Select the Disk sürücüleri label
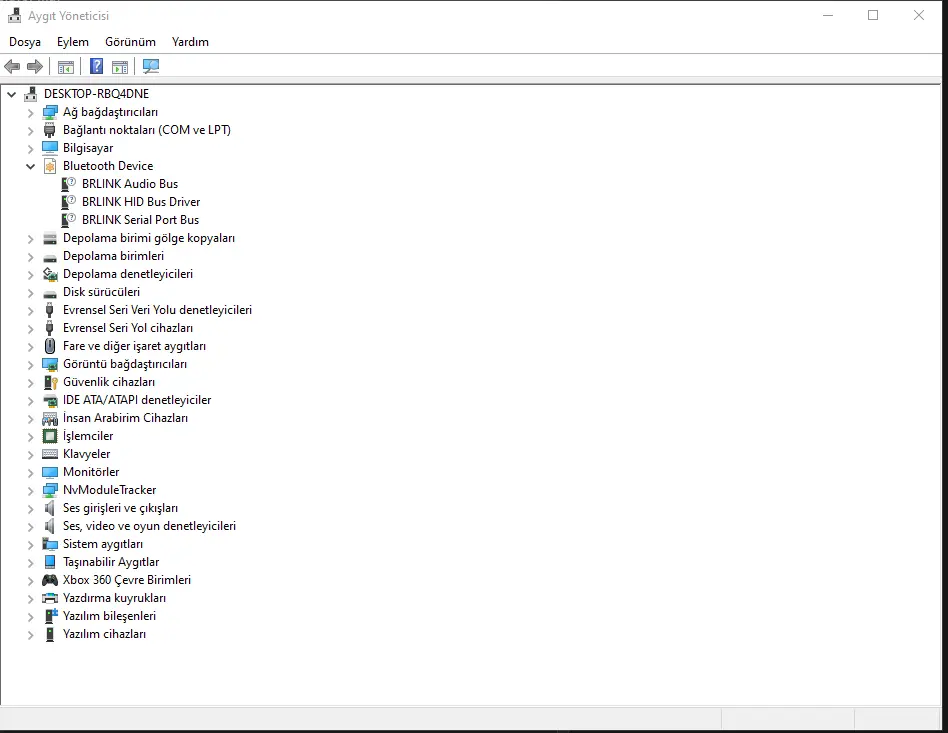 (101, 292)
